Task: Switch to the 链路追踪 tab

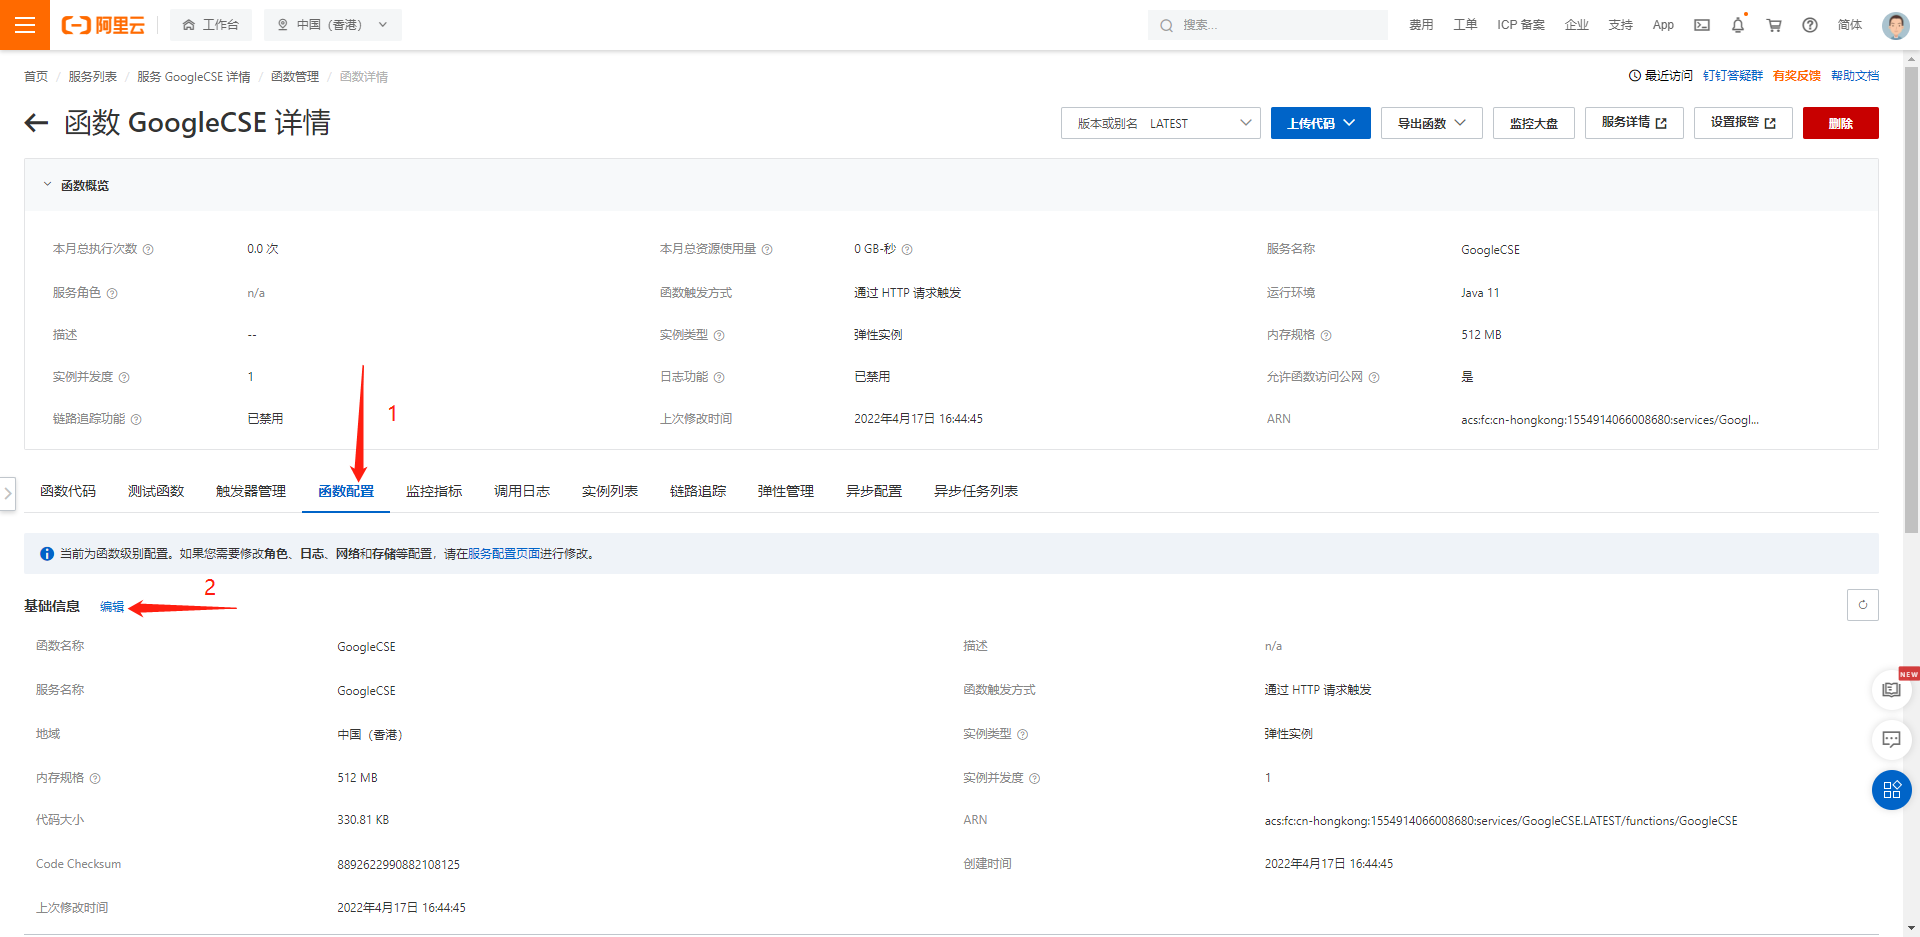Action: 698,491
